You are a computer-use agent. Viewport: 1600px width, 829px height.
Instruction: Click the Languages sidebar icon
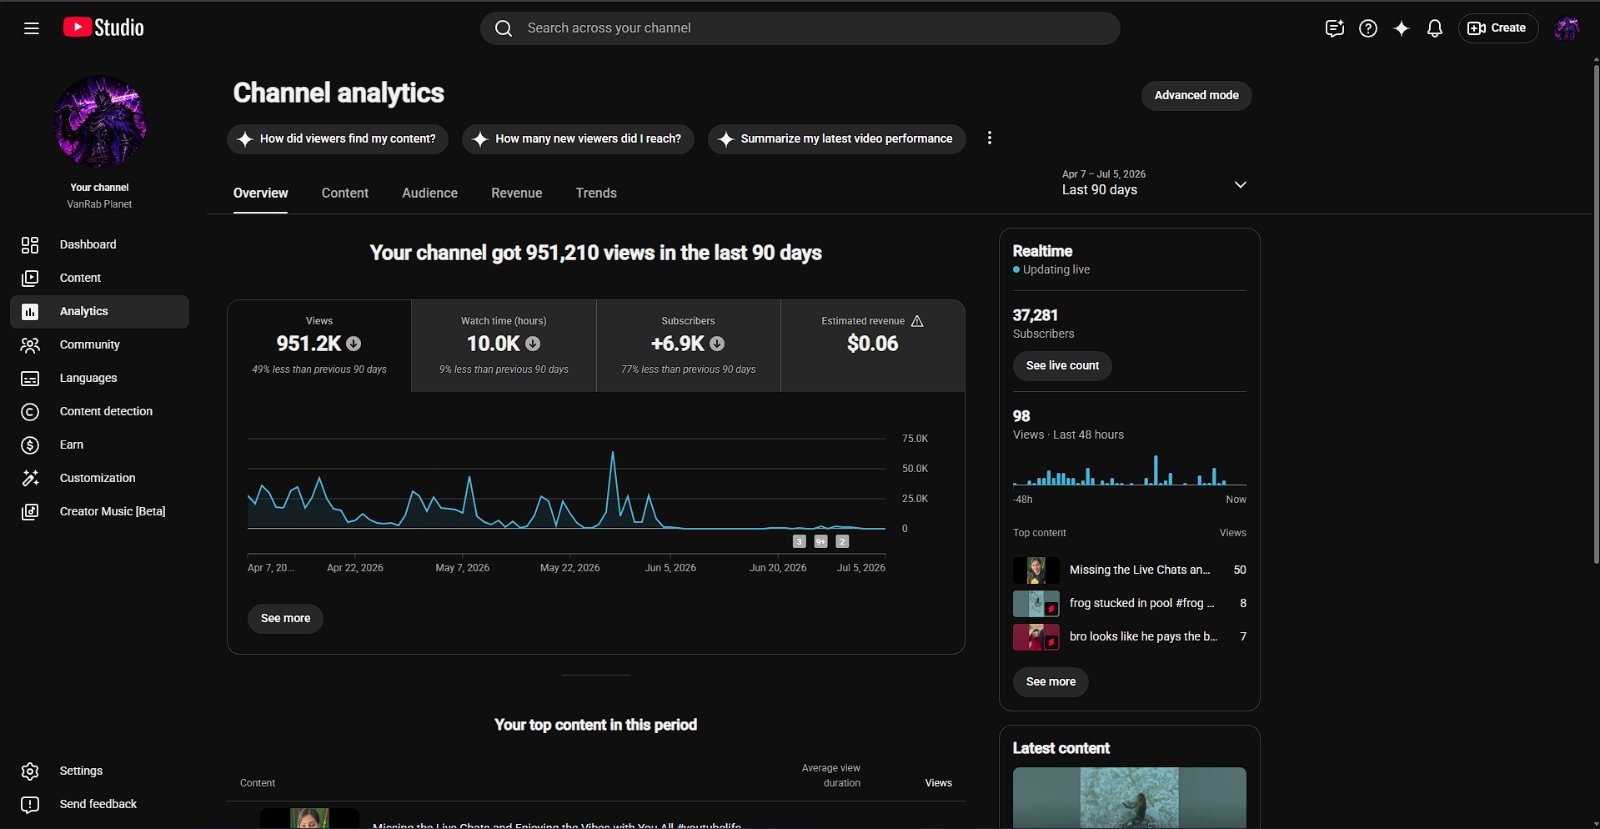pyautogui.click(x=30, y=378)
